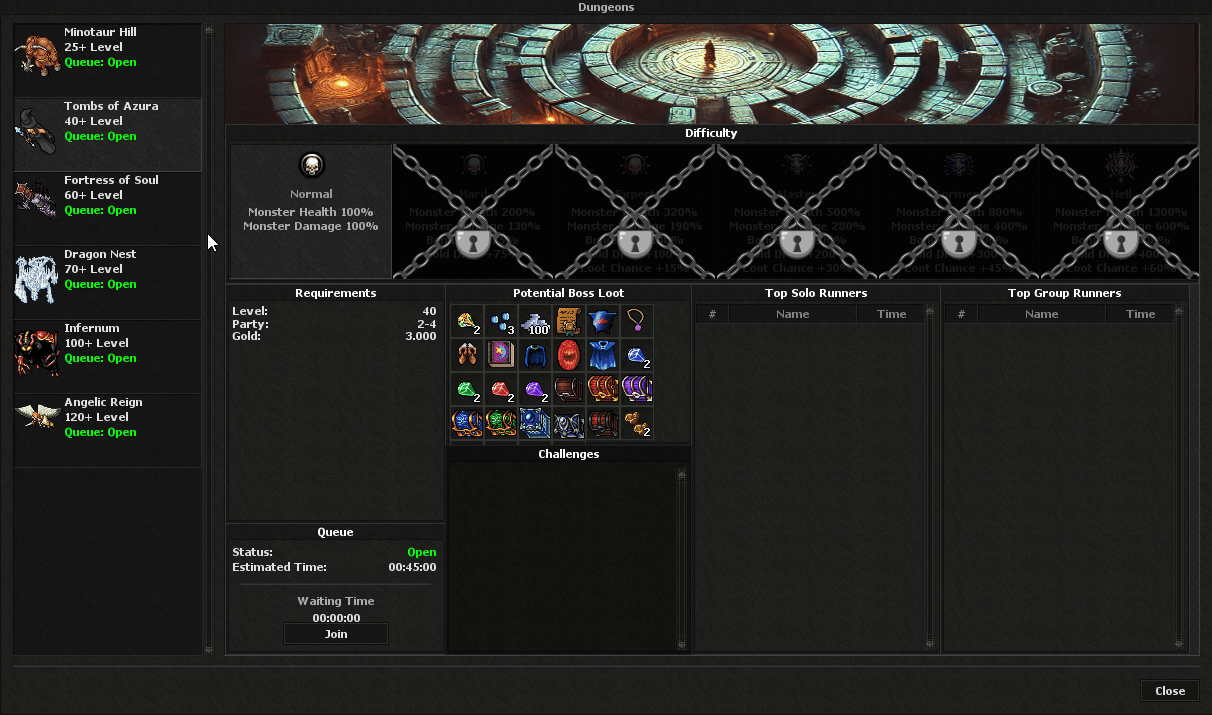Image resolution: width=1212 pixels, height=715 pixels.
Task: Click the # header in Top Group Runners
Action: coord(961,314)
